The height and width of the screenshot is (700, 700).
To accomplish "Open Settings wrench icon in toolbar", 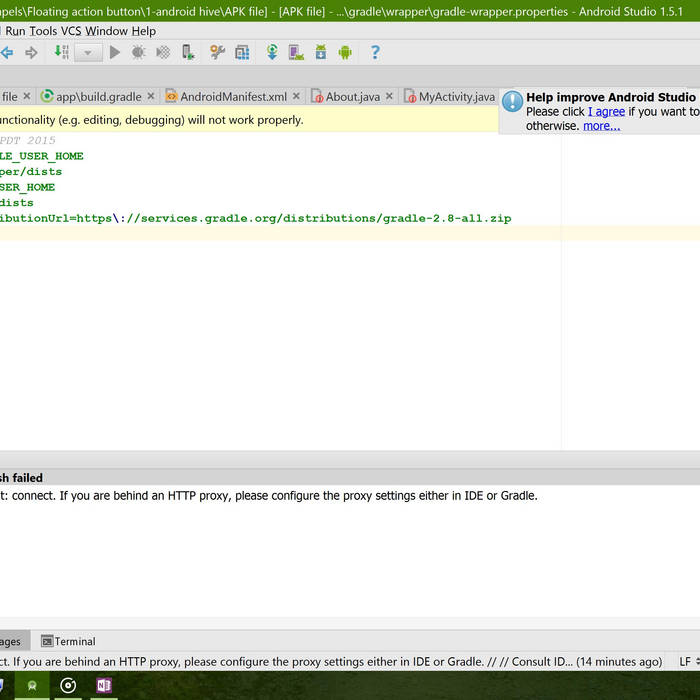I will 217,53.
